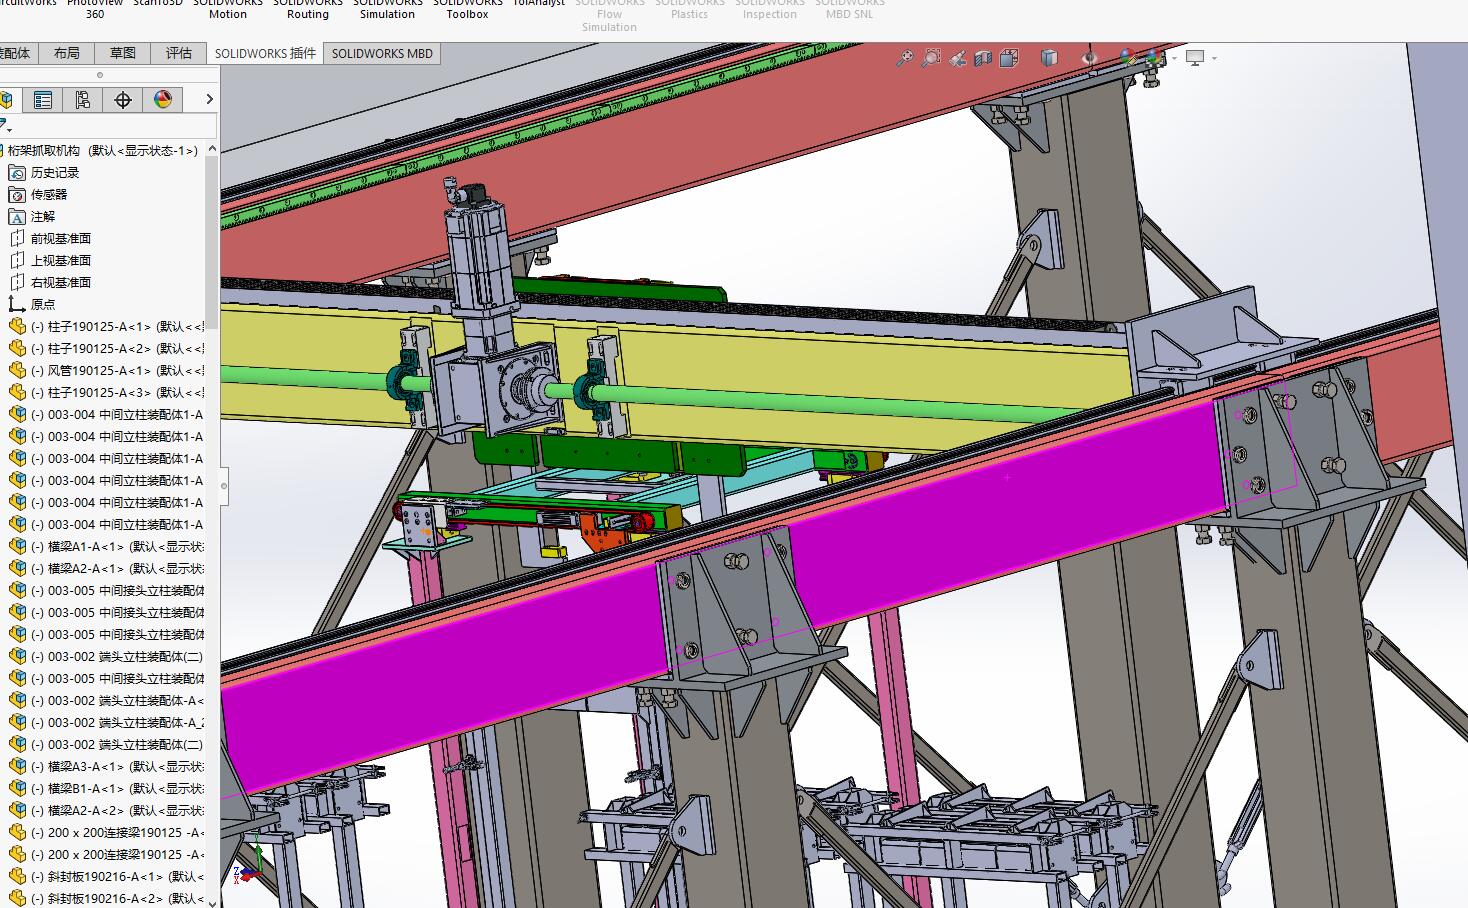Viewport: 1468px width, 908px height.
Task: Click the SOLIDWORKS Toolbox add-in button
Action: (468, 9)
